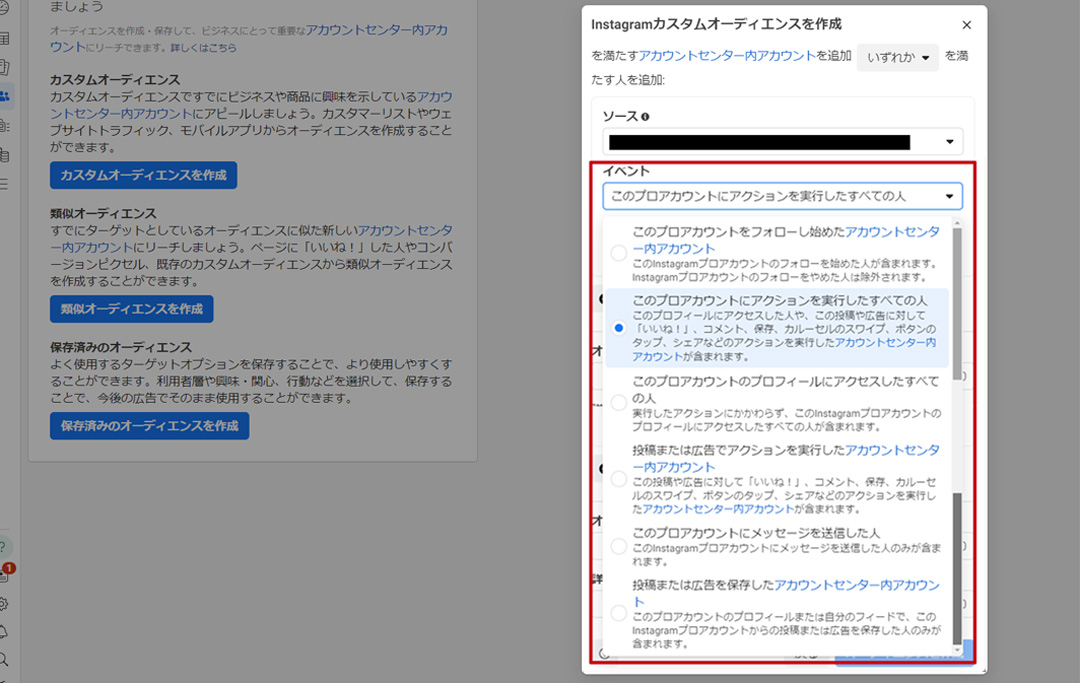Select 投稿または広告を保存した radio option
The width and height of the screenshot is (1080, 683).
(x=619, y=612)
